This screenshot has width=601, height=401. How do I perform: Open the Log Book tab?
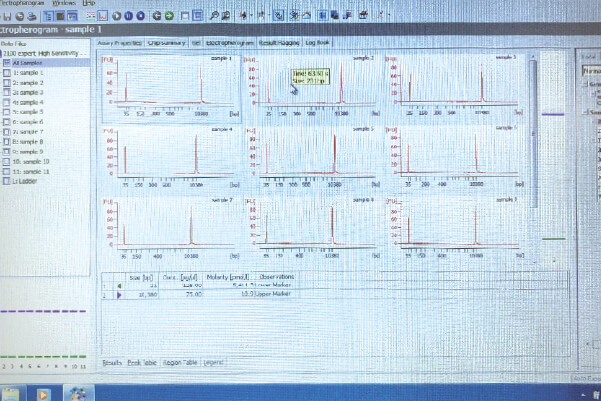(x=320, y=43)
